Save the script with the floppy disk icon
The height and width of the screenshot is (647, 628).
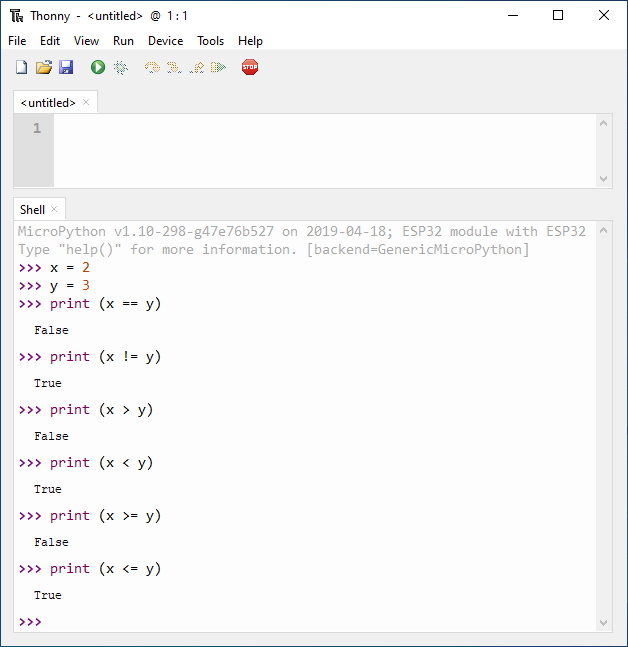tap(66, 67)
